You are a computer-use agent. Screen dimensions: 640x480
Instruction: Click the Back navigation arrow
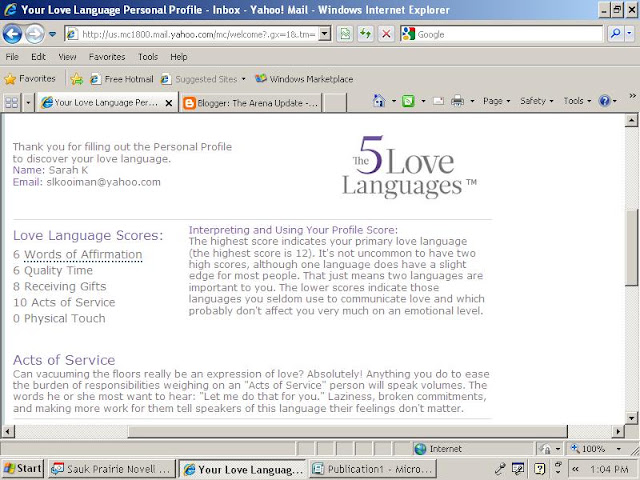coord(12,34)
